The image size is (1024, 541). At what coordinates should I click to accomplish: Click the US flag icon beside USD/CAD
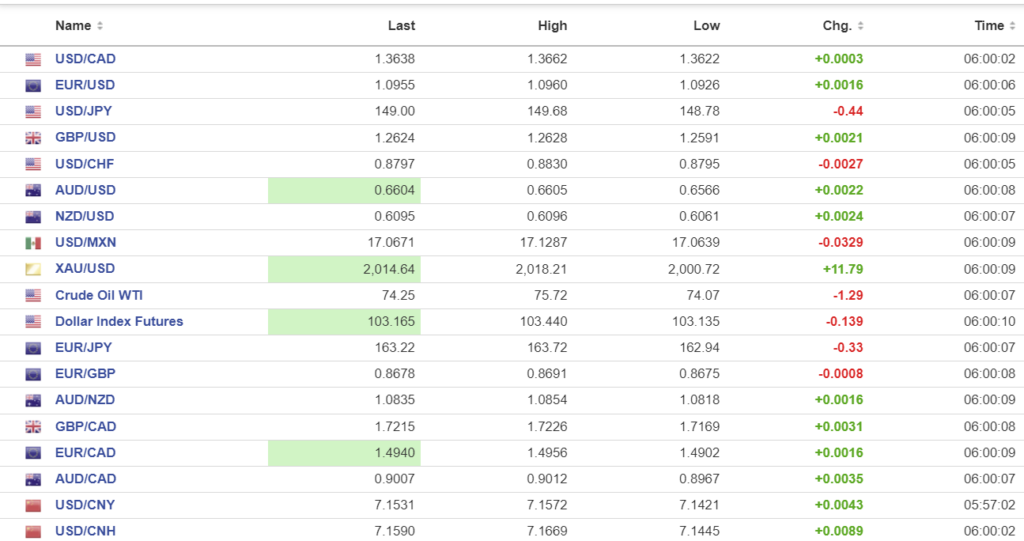[33, 60]
